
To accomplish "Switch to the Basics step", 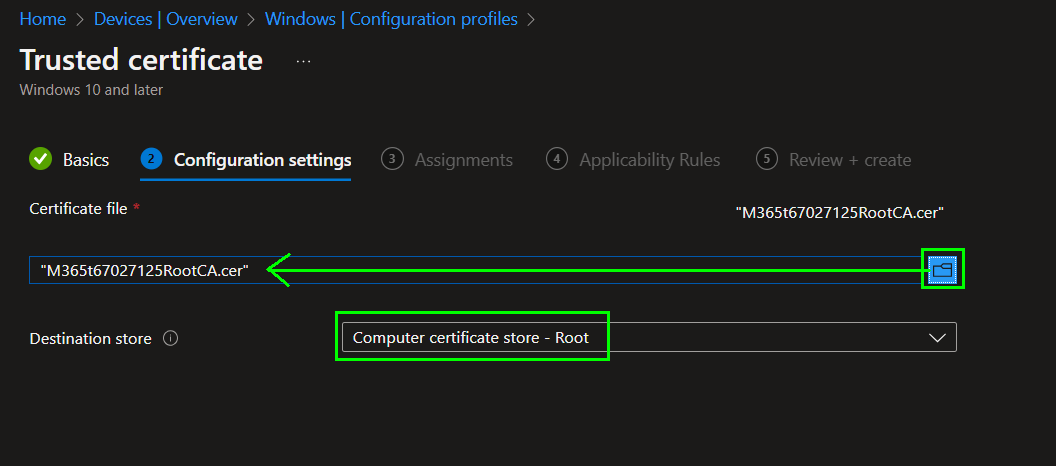I will click(x=86, y=160).
